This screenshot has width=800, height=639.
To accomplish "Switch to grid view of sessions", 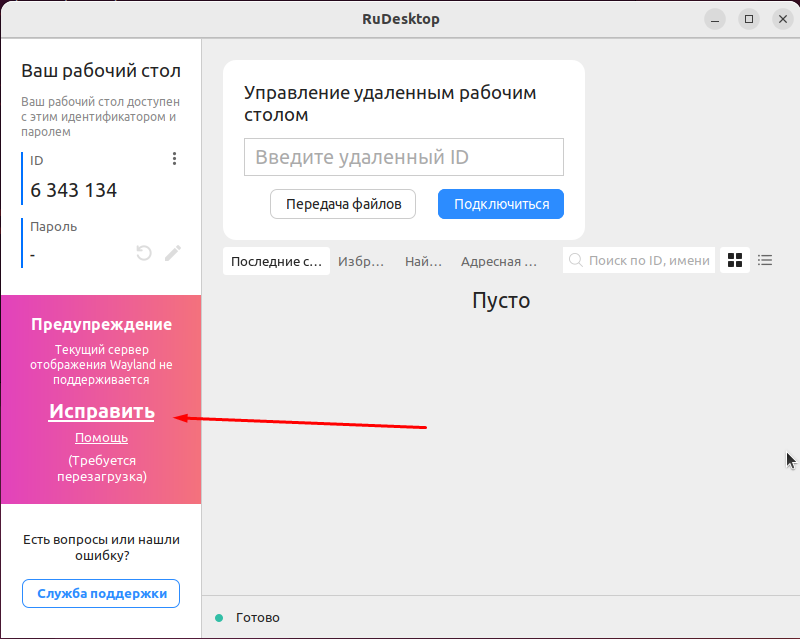I will [x=735, y=260].
